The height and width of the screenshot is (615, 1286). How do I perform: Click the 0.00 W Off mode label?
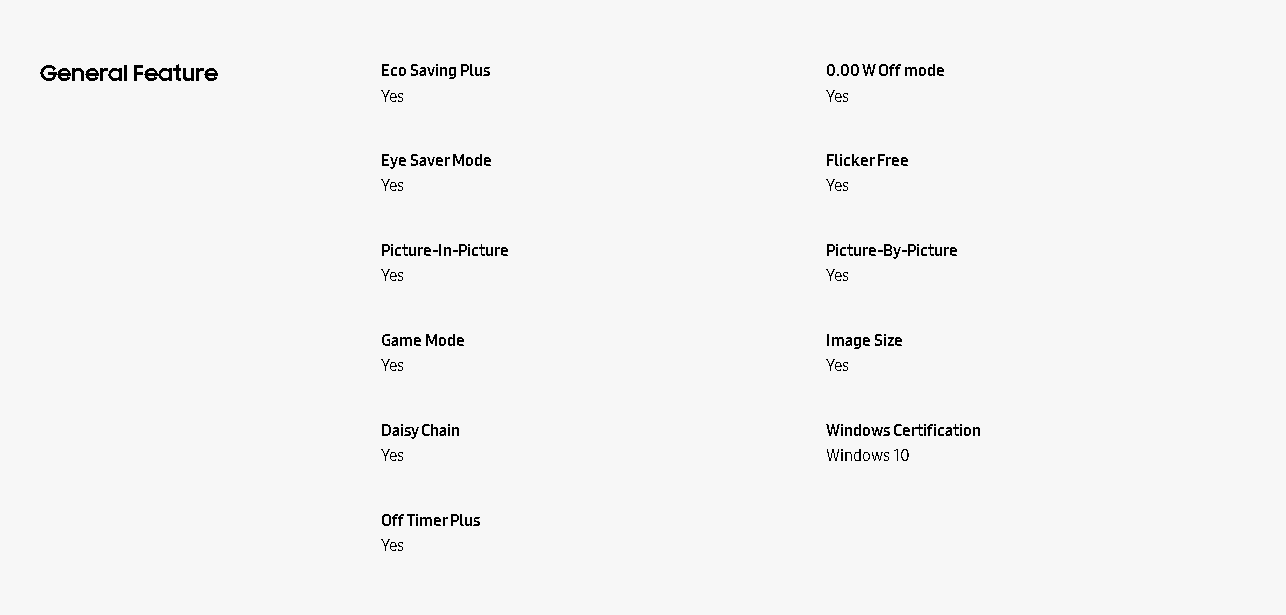point(885,70)
